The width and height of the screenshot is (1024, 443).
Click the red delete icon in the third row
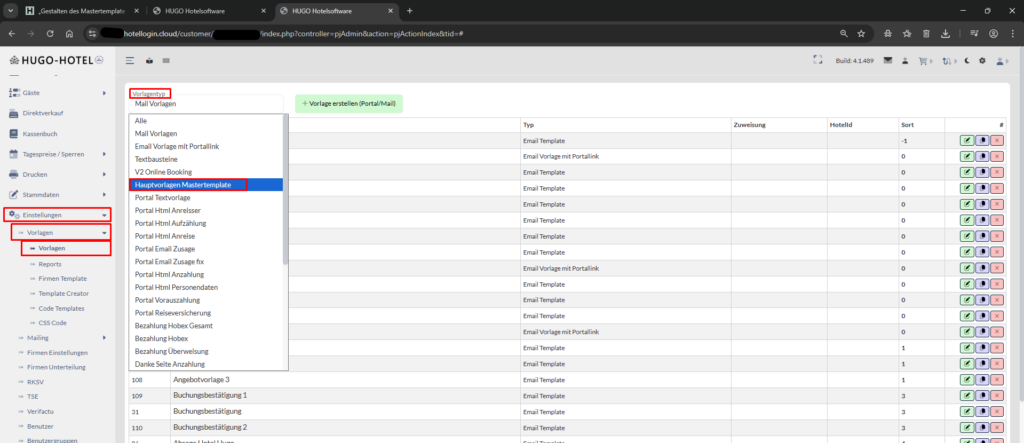(x=997, y=173)
